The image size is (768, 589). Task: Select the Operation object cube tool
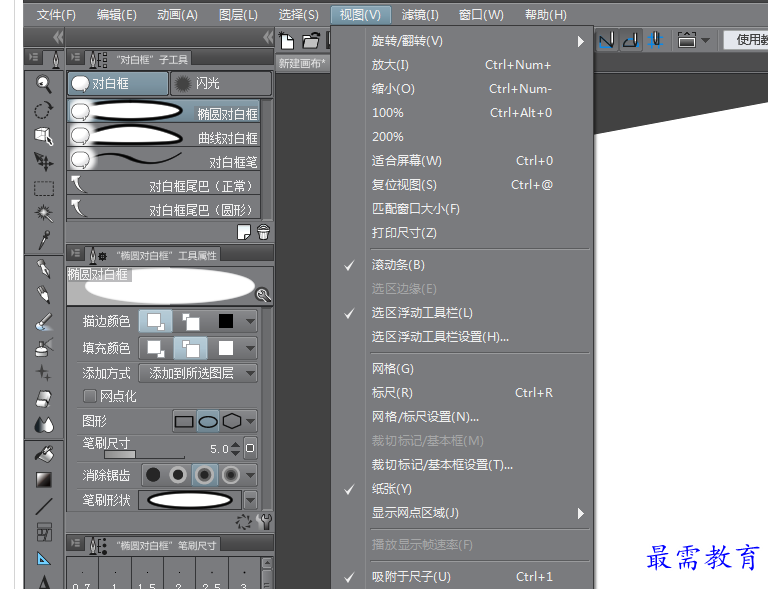(x=44, y=136)
